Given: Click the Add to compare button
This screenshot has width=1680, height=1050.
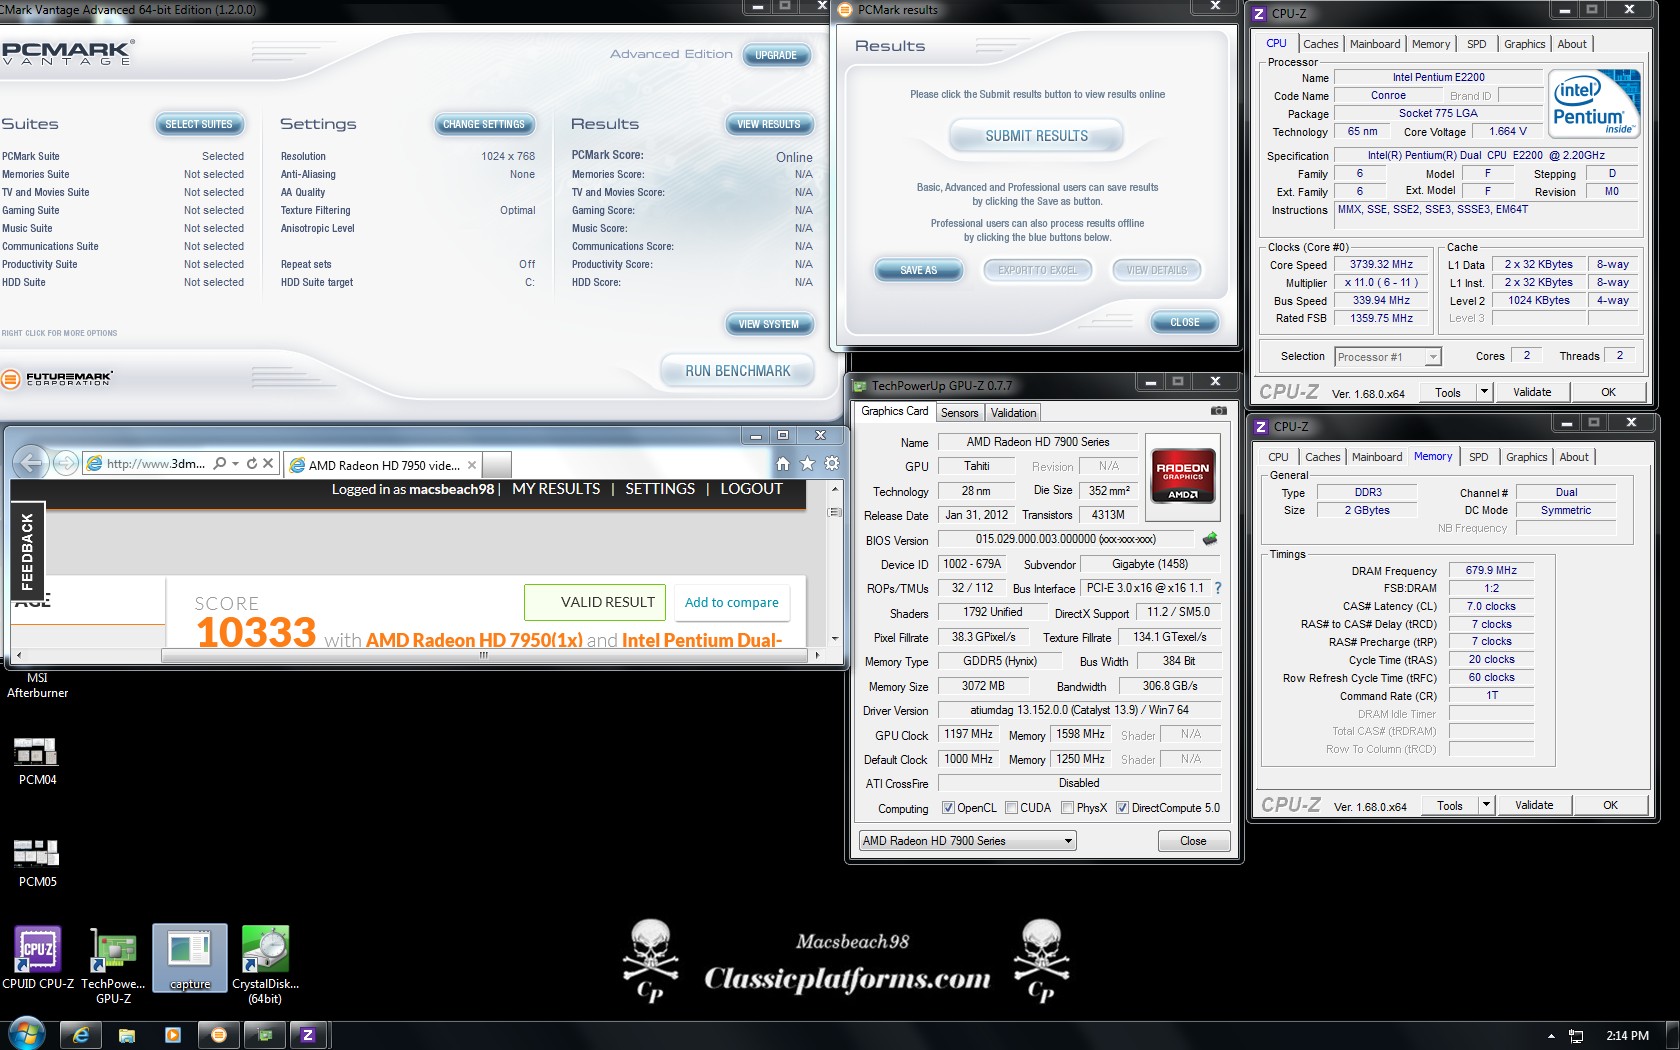Looking at the screenshot, I should click(732, 602).
